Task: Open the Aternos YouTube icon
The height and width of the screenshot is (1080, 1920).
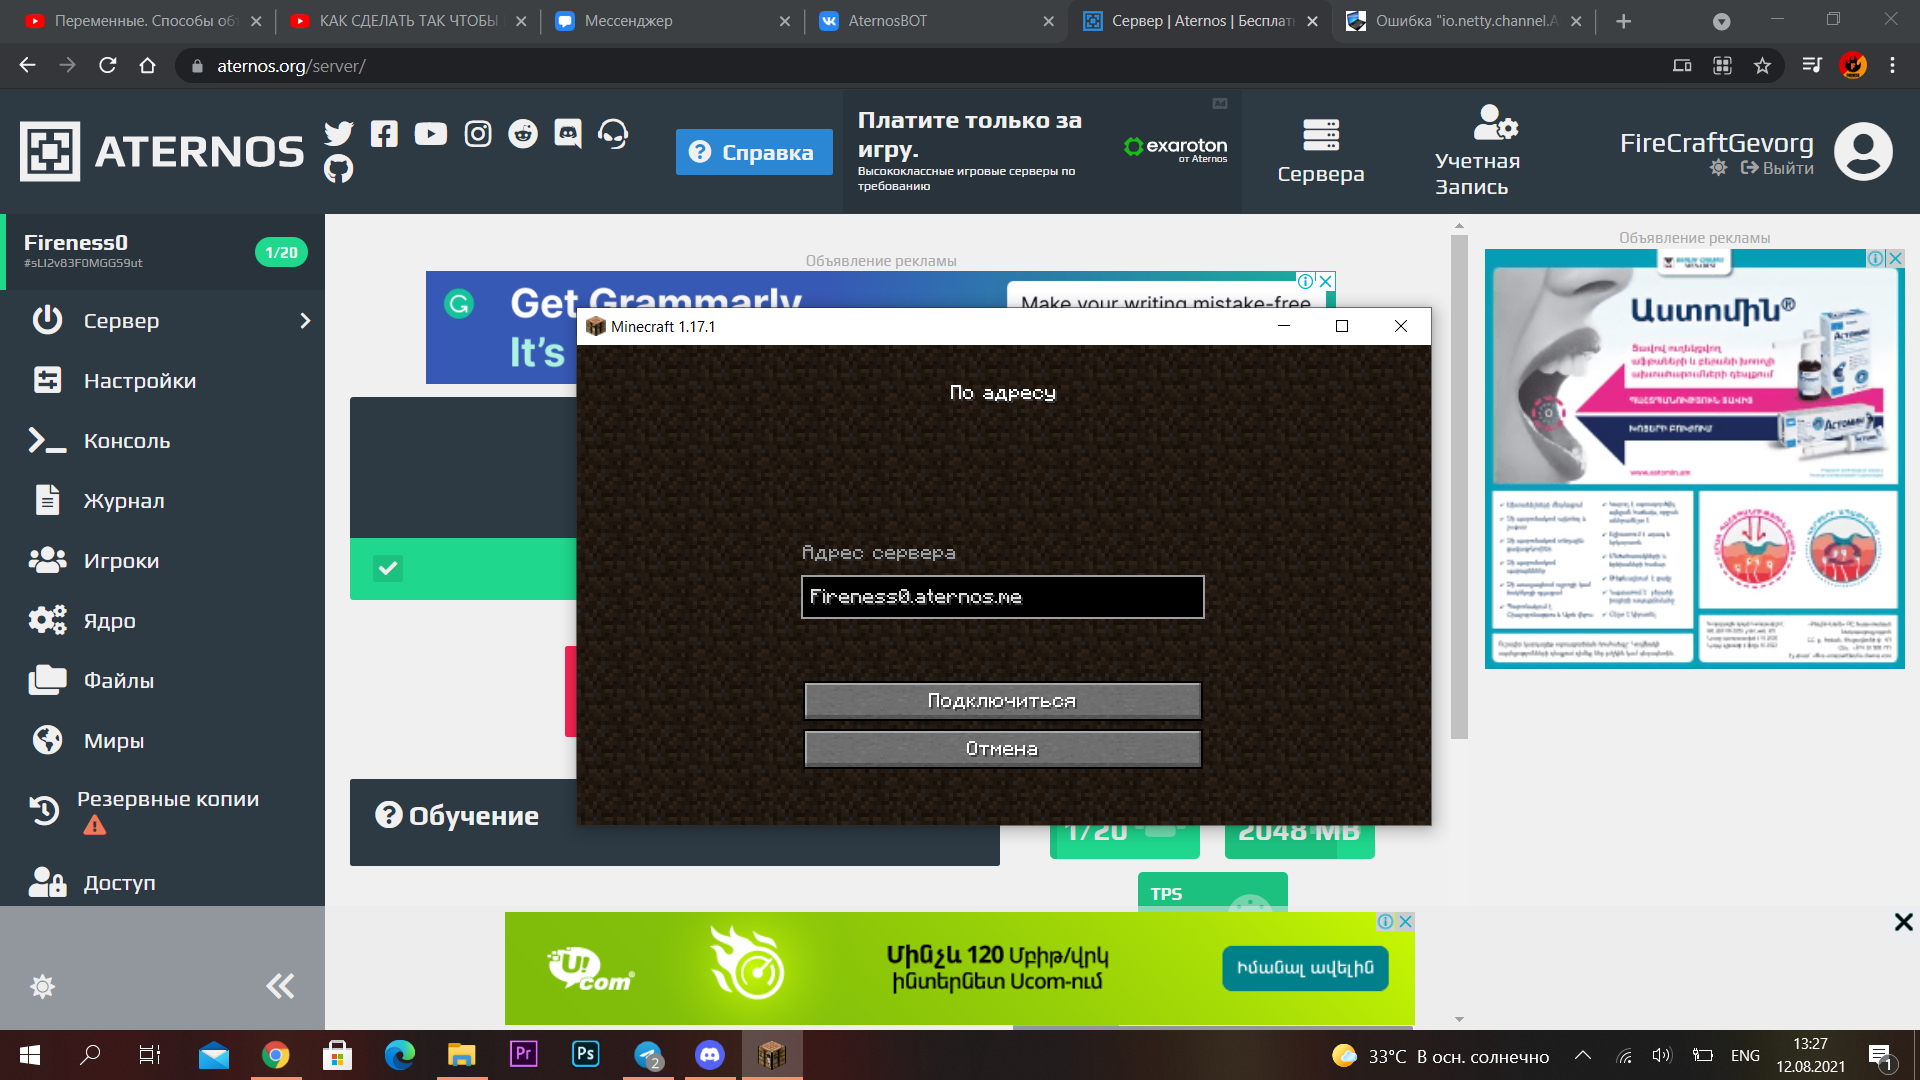Action: (x=431, y=133)
